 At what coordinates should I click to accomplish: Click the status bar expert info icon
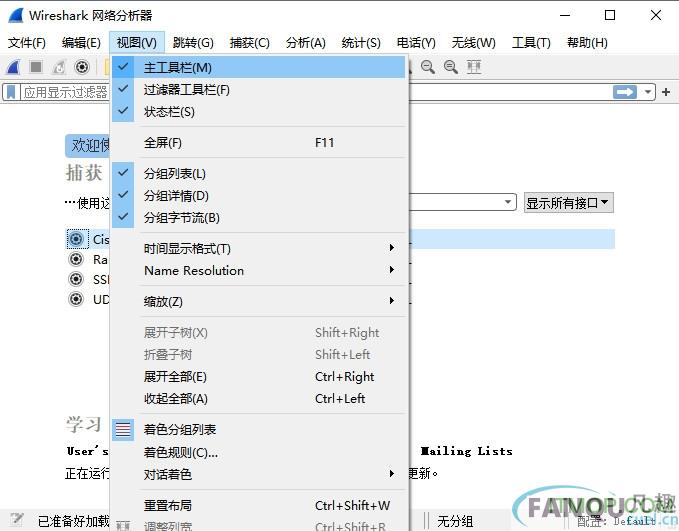pyautogui.click(x=16, y=520)
